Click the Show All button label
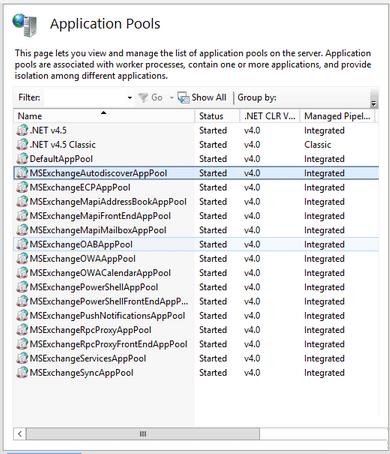The height and width of the screenshot is (454, 390). pyautogui.click(x=209, y=98)
